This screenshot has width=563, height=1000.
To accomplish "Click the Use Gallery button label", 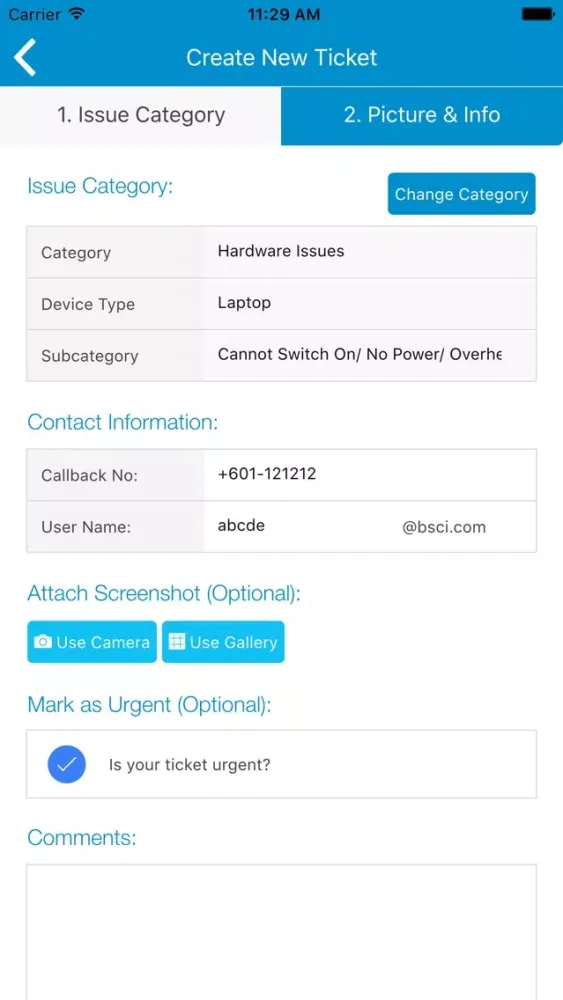I will [233, 642].
